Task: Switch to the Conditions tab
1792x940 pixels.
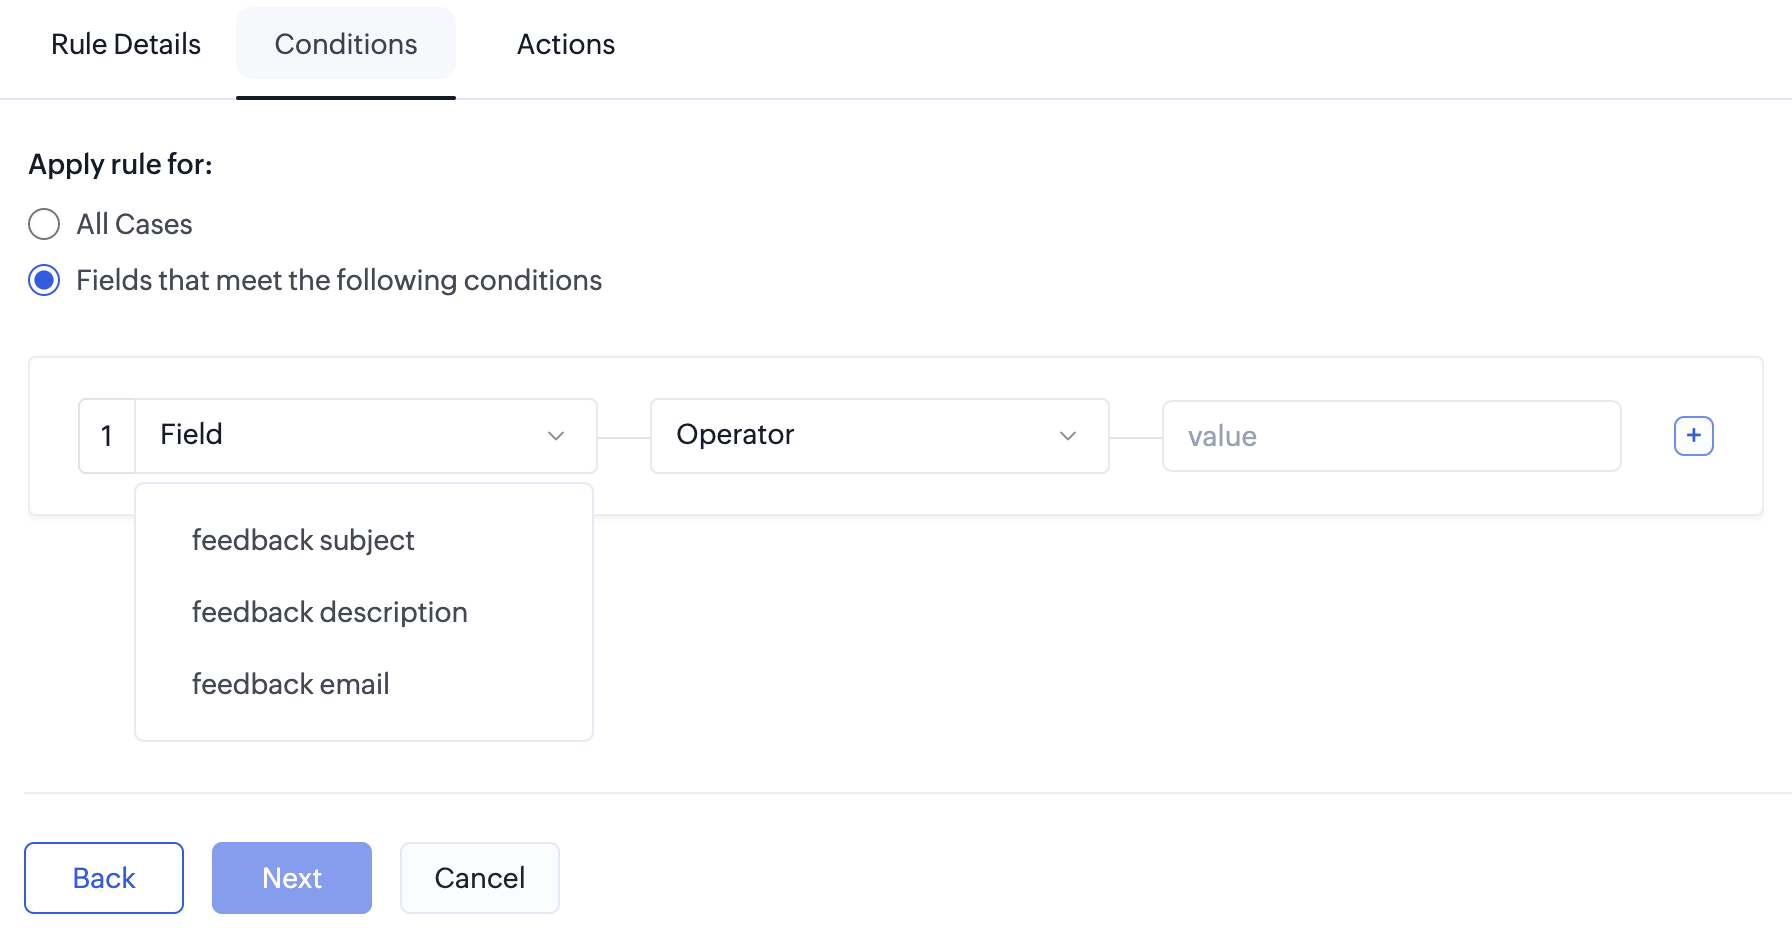Action: [x=346, y=44]
